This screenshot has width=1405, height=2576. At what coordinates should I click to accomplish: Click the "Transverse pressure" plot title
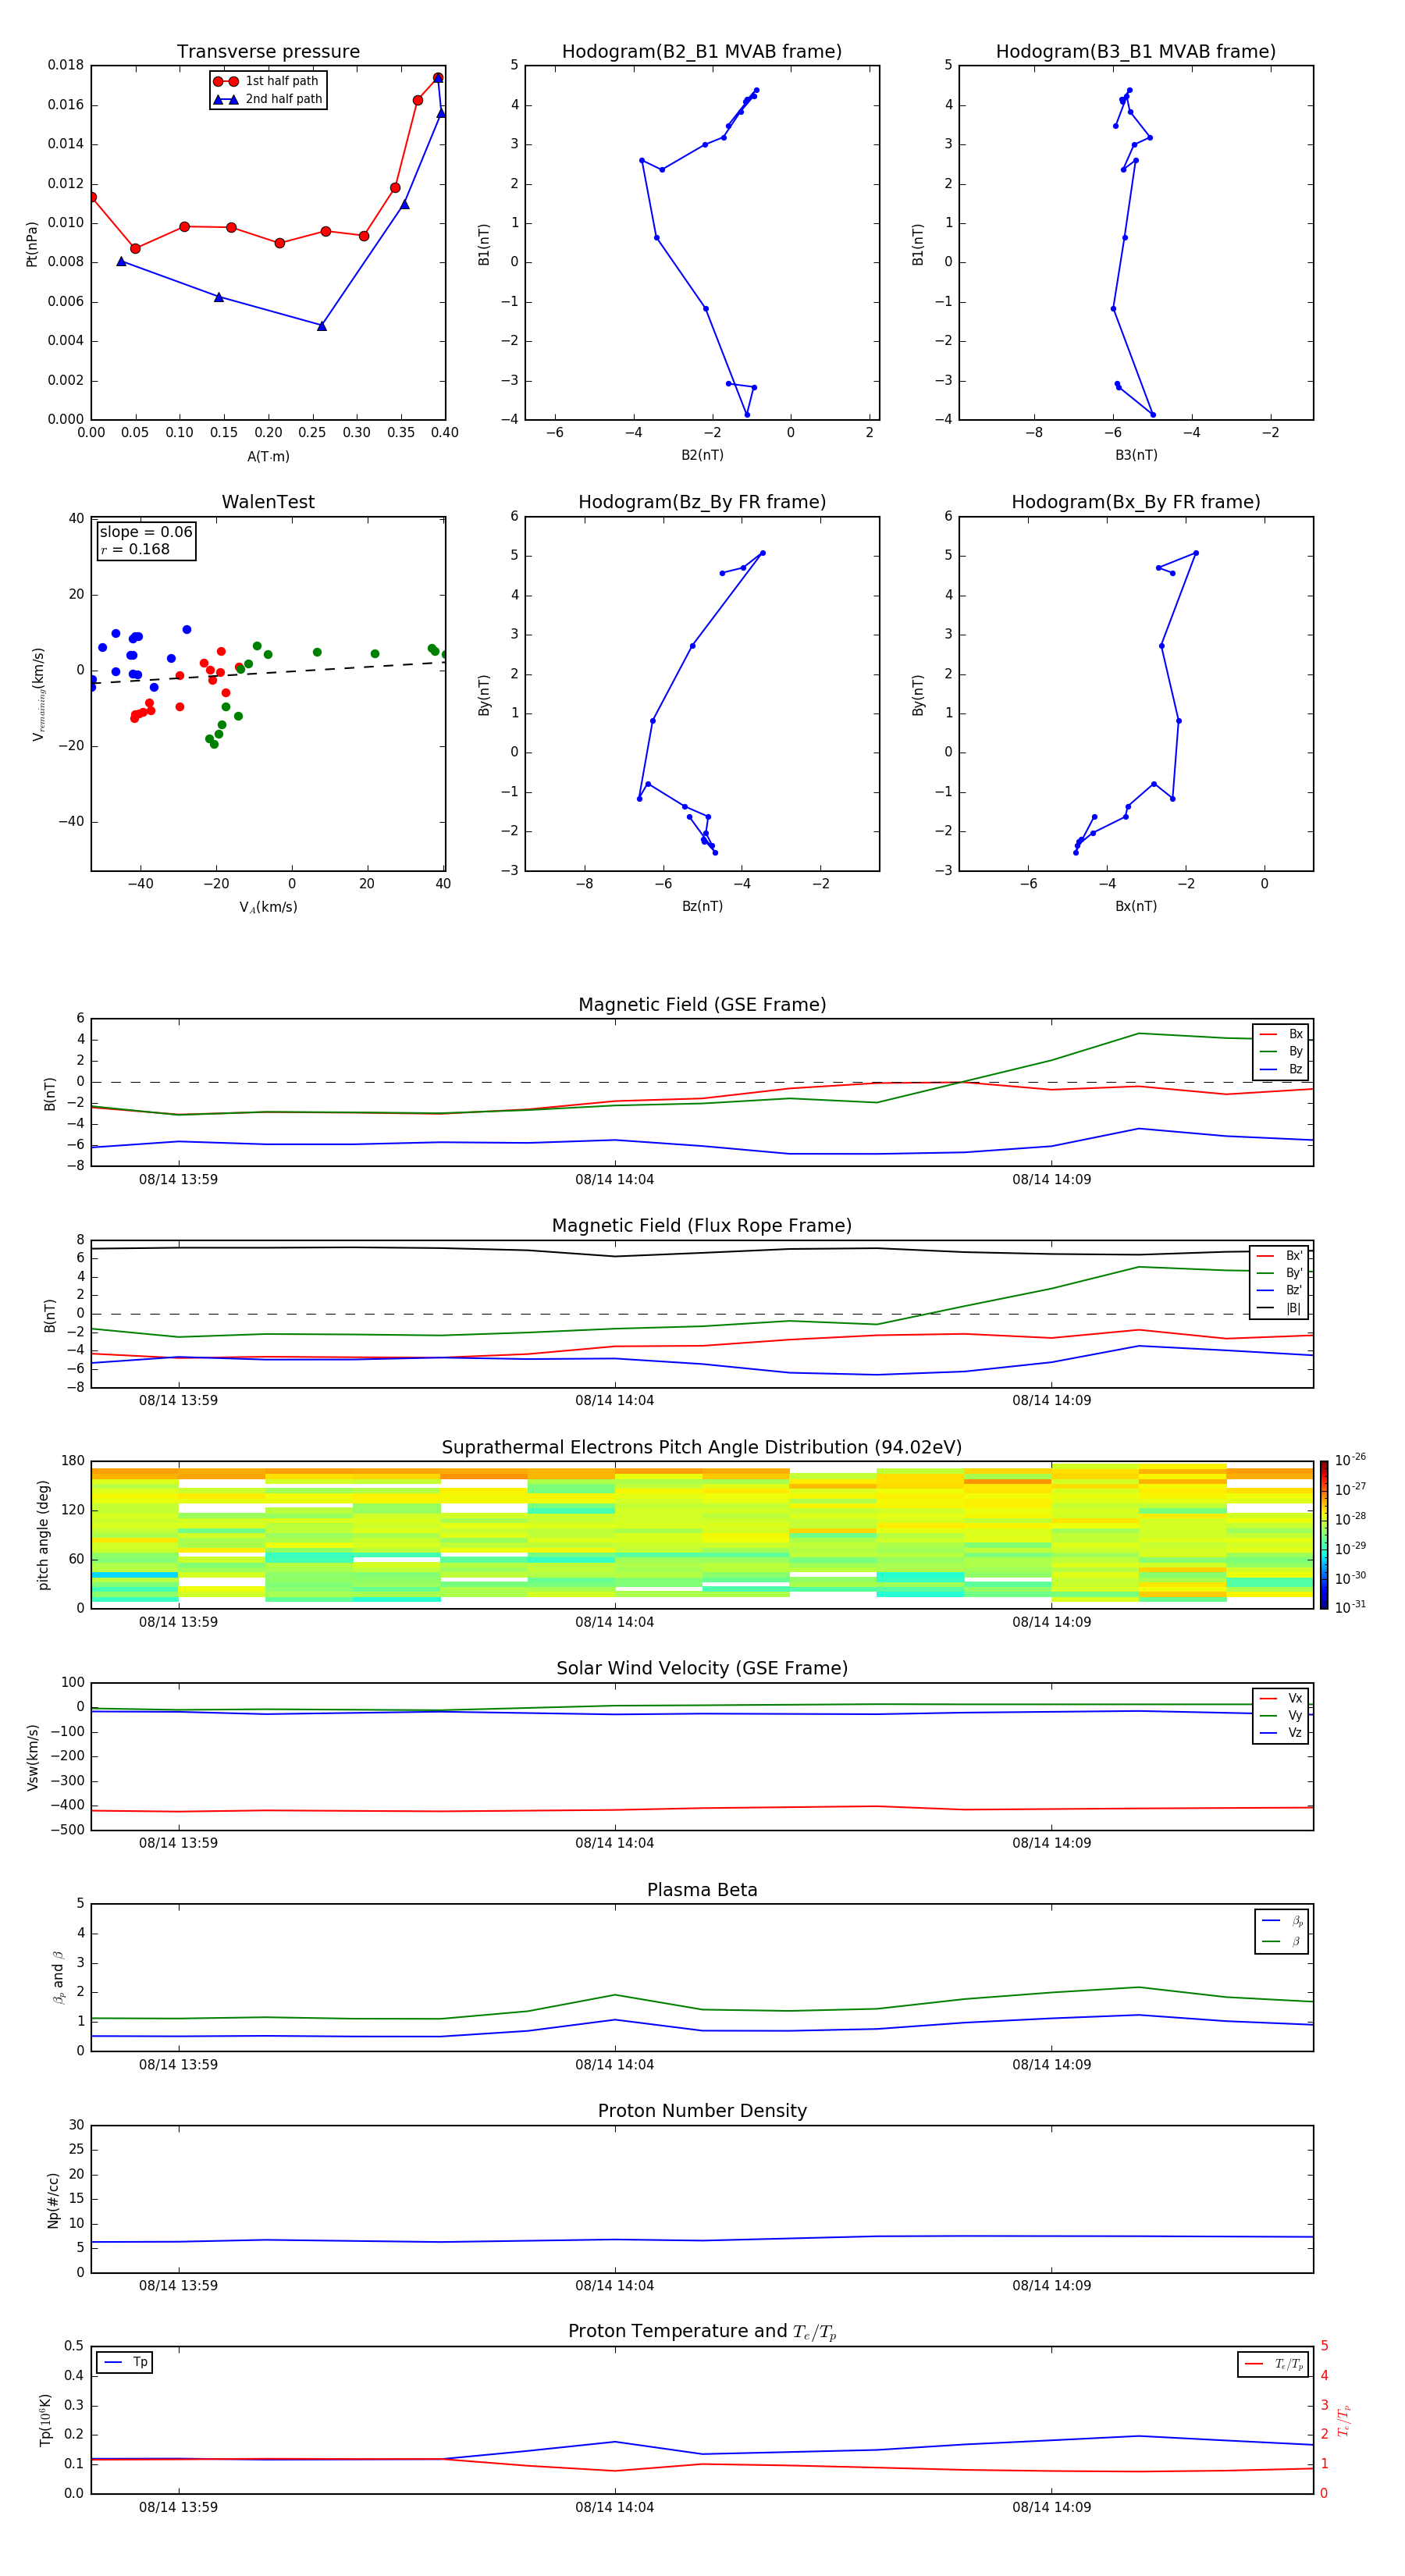[268, 52]
